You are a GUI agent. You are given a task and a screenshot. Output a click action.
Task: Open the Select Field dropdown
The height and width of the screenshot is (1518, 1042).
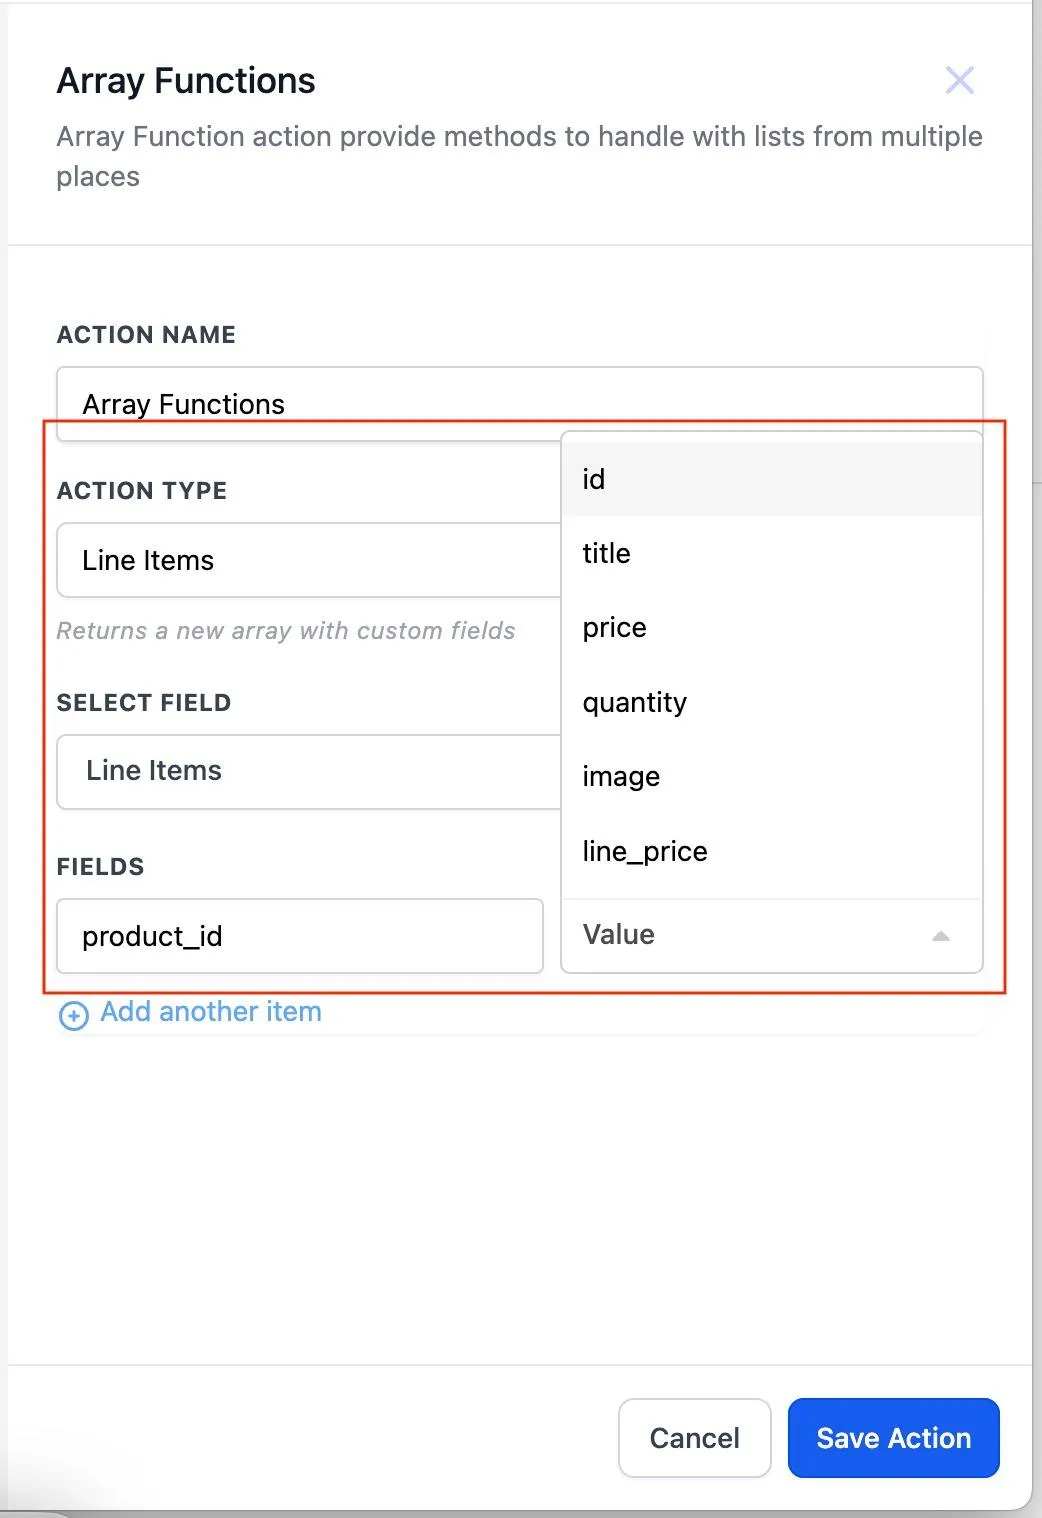308,771
